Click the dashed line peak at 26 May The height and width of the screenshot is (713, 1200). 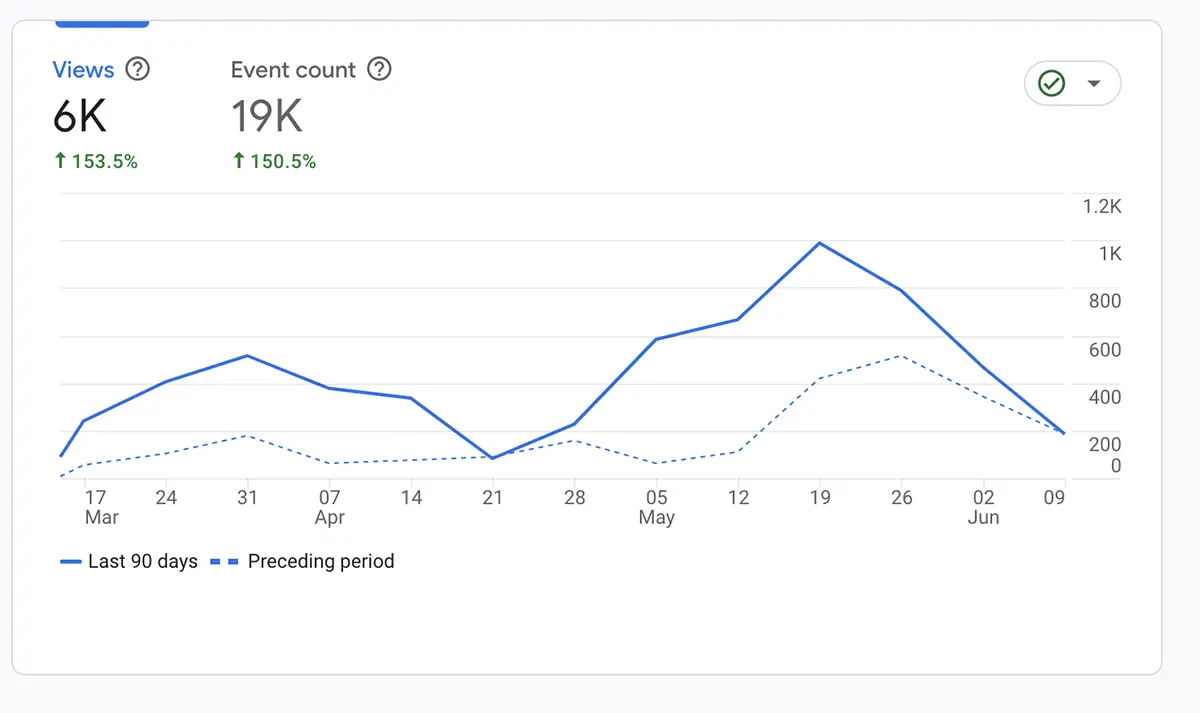(x=902, y=356)
